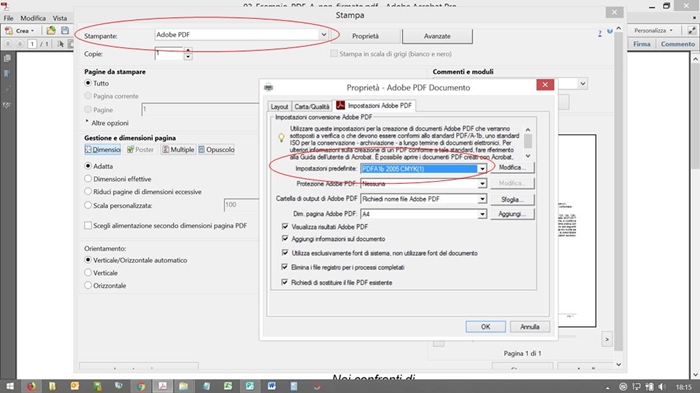Open the Impostazioni predefinite dropdown

point(482,169)
